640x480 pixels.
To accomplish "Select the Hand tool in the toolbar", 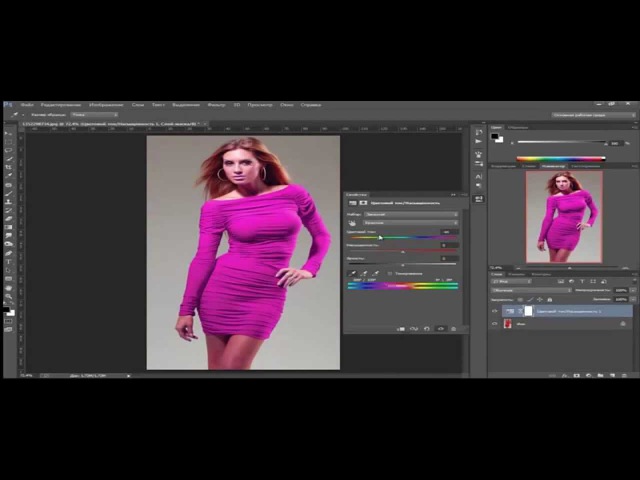I will tap(9, 290).
